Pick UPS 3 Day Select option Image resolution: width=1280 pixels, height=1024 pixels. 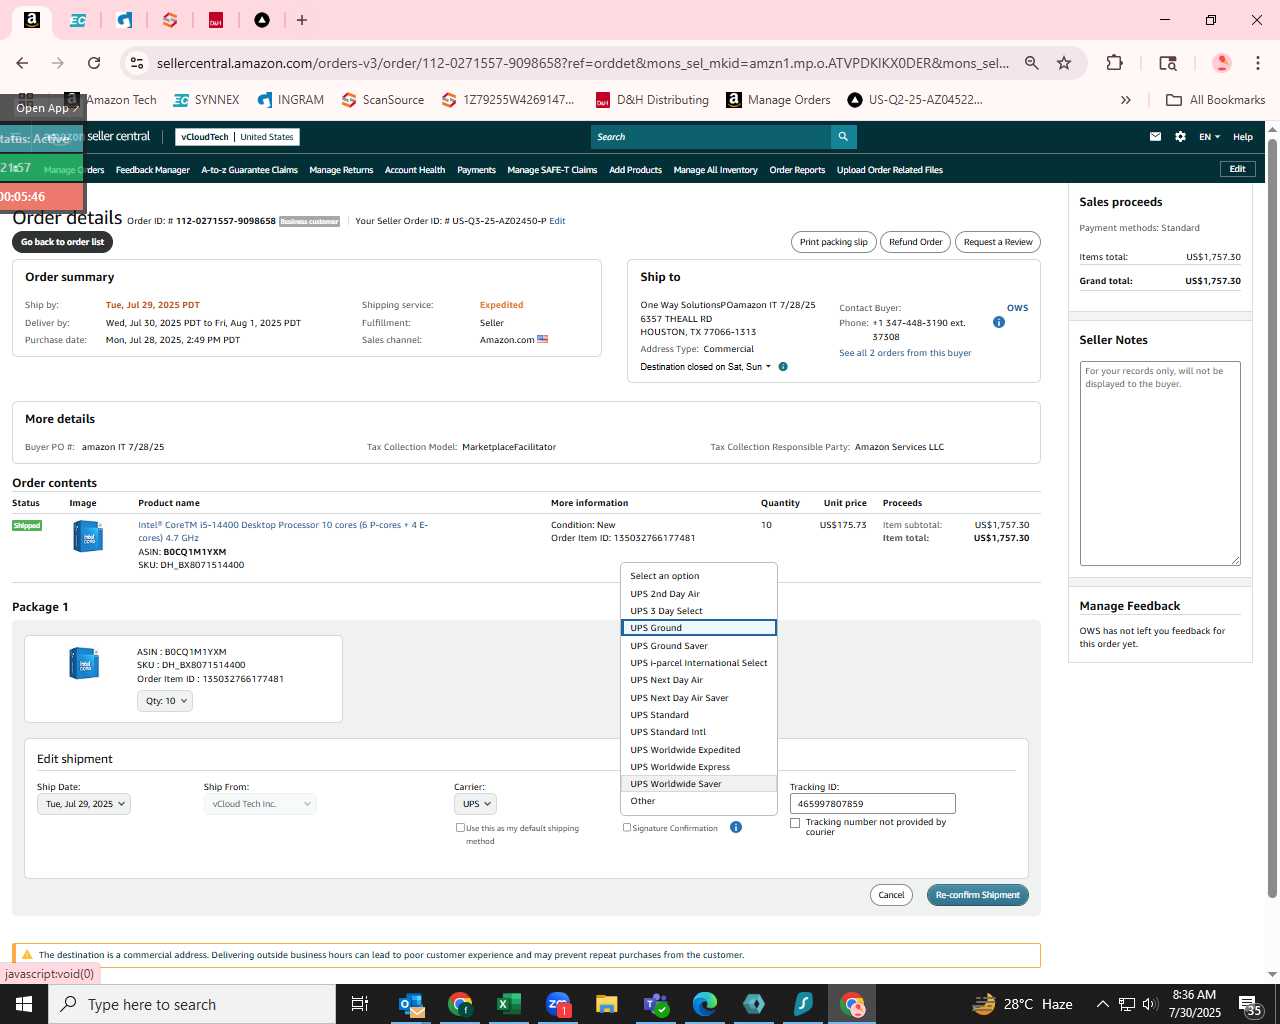click(699, 611)
